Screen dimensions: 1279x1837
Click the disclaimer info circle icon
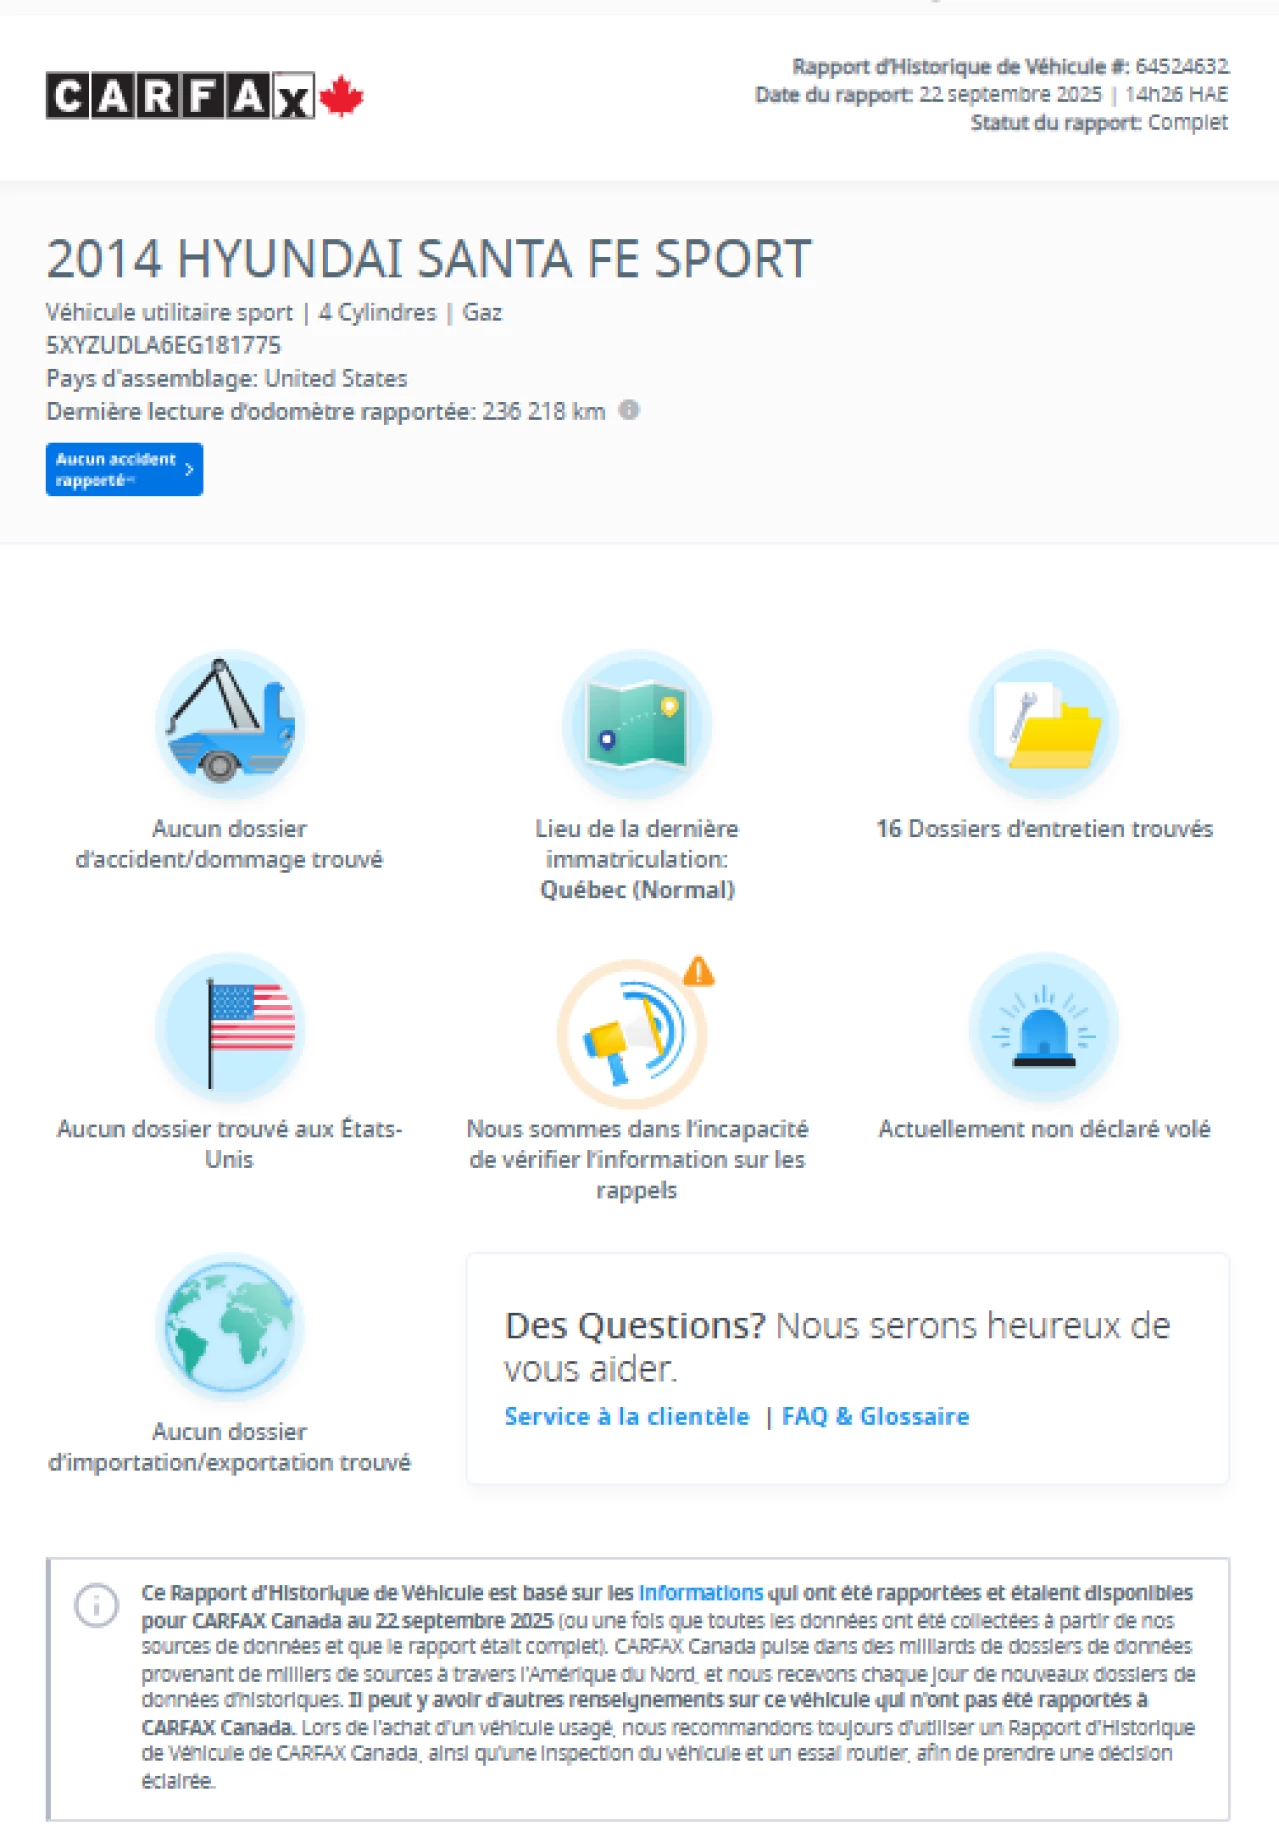pos(97,1606)
